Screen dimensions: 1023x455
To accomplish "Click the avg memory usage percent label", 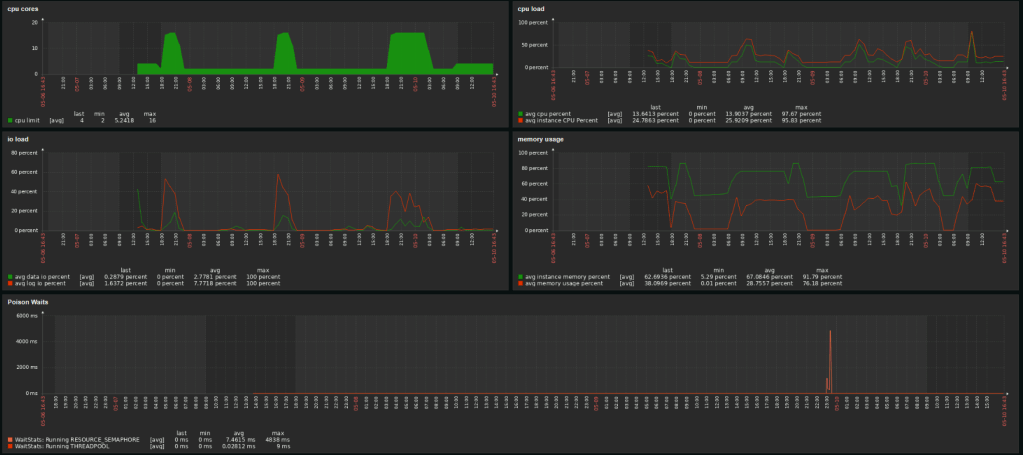I will click(x=566, y=283).
